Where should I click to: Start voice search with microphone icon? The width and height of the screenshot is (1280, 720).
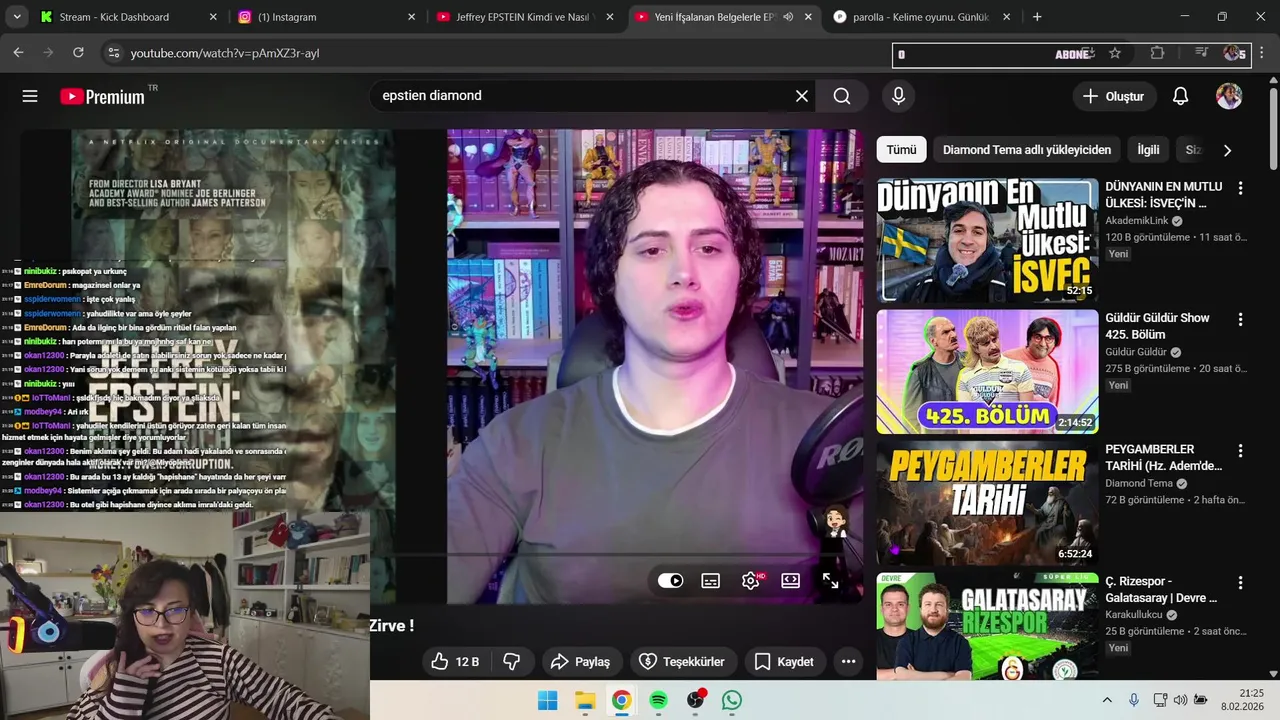tap(898, 96)
